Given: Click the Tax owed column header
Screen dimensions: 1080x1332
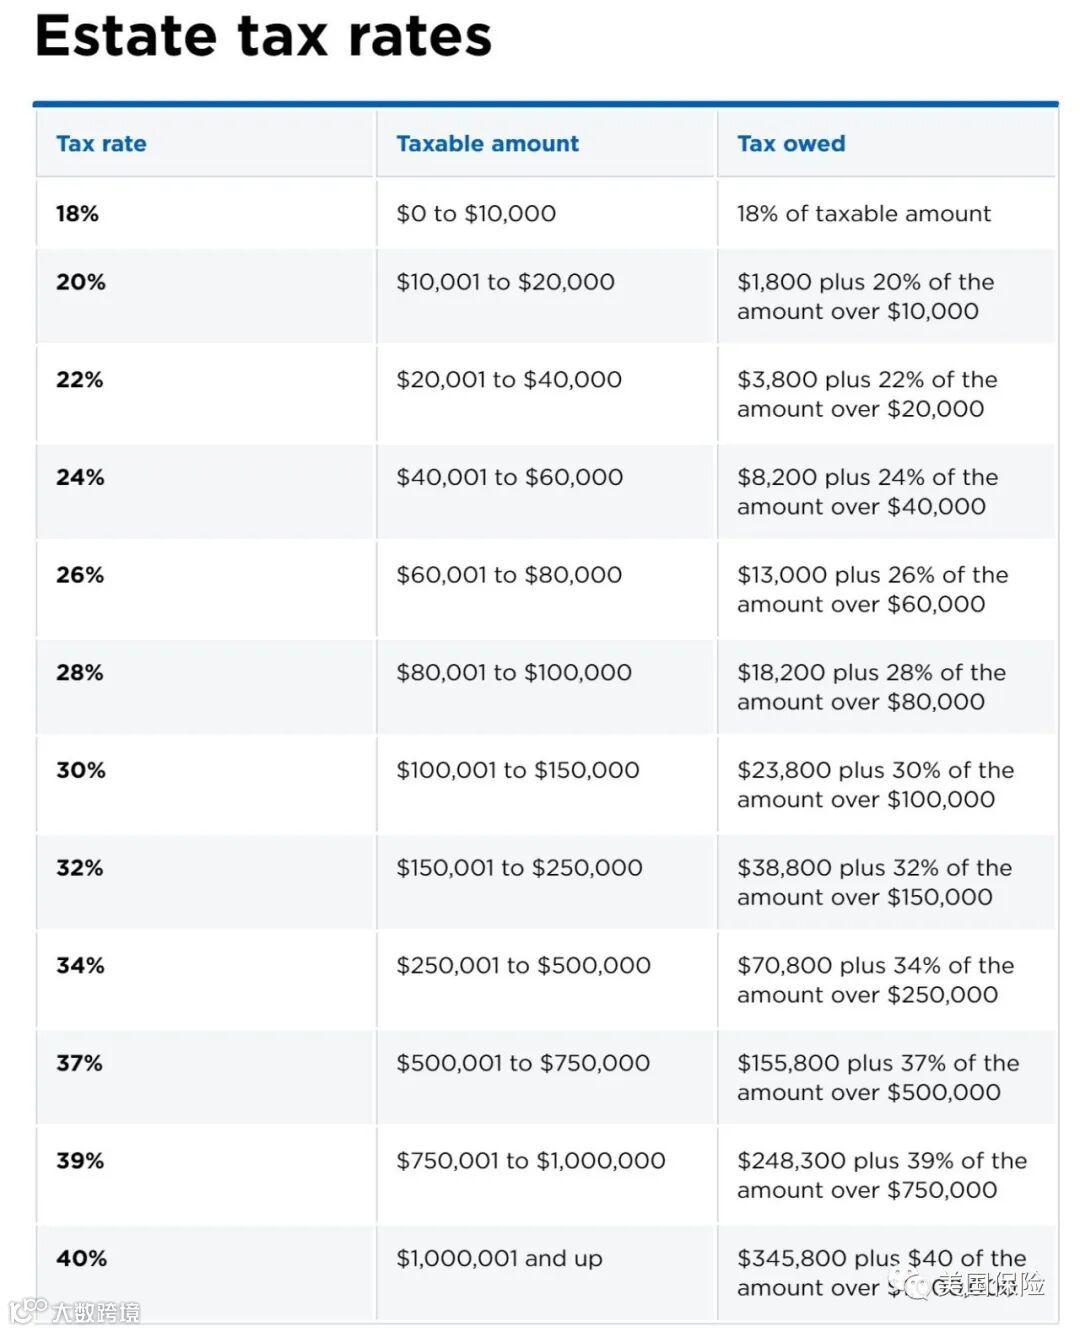Looking at the screenshot, I should coord(791,144).
